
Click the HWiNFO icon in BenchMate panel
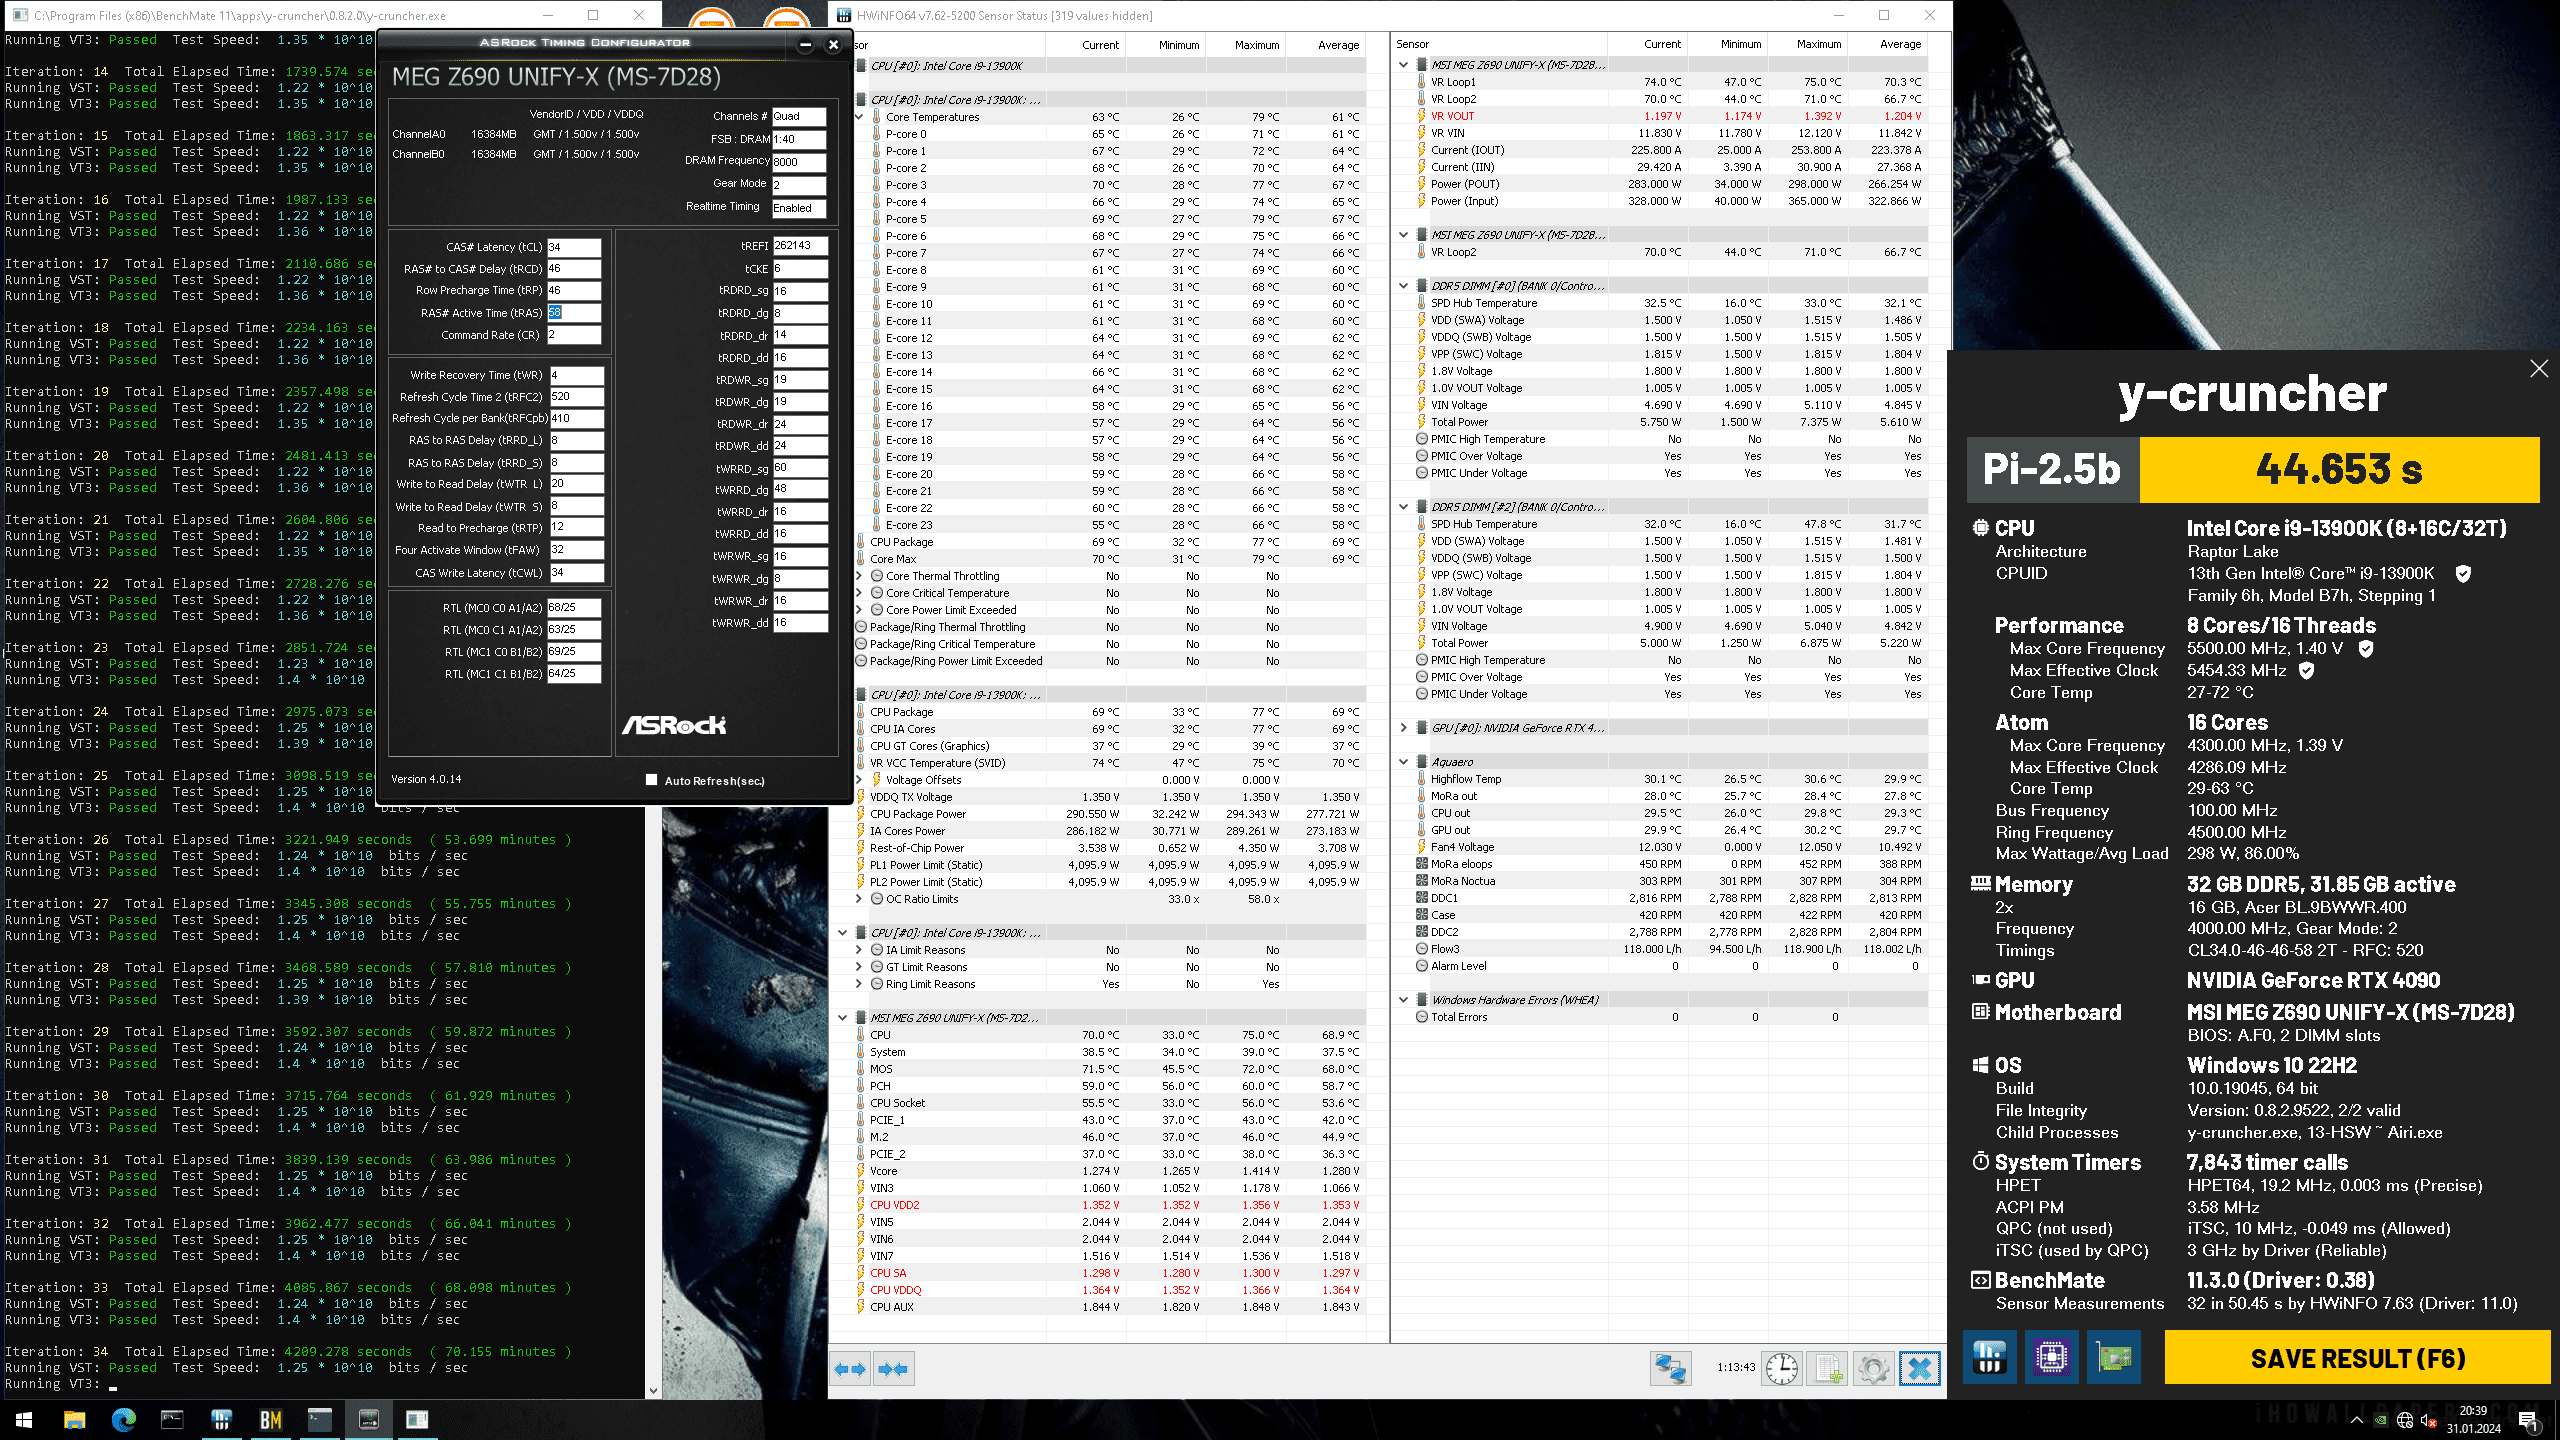[x=1989, y=1357]
